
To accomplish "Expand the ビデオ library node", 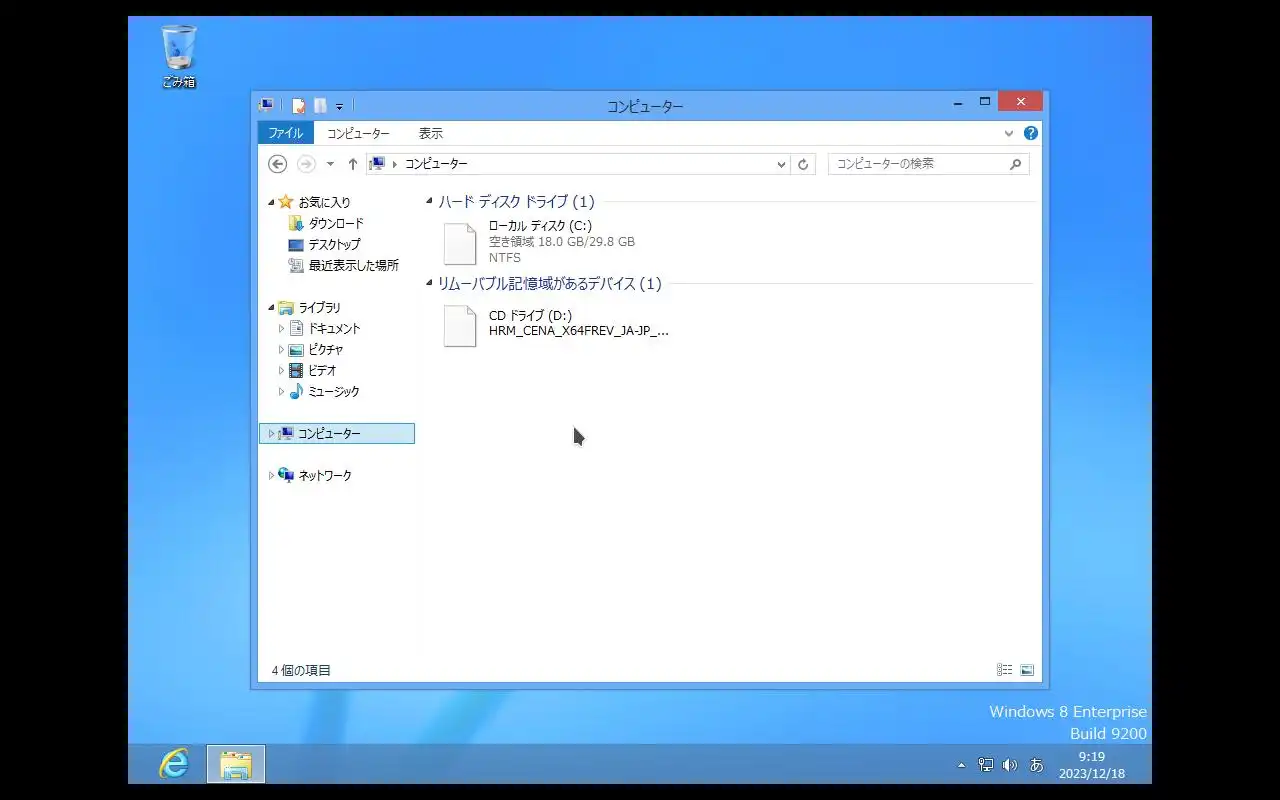I will [x=281, y=370].
